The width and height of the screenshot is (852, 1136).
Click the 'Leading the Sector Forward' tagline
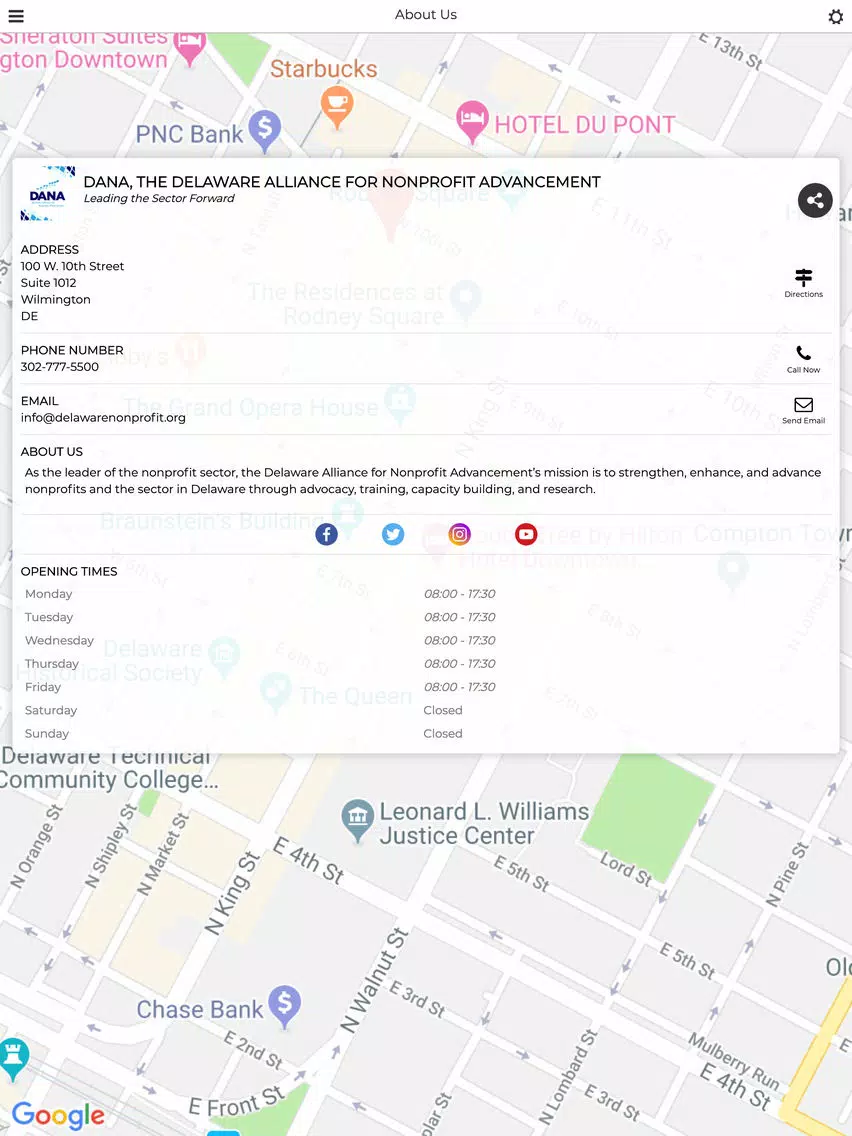pyautogui.click(x=159, y=199)
